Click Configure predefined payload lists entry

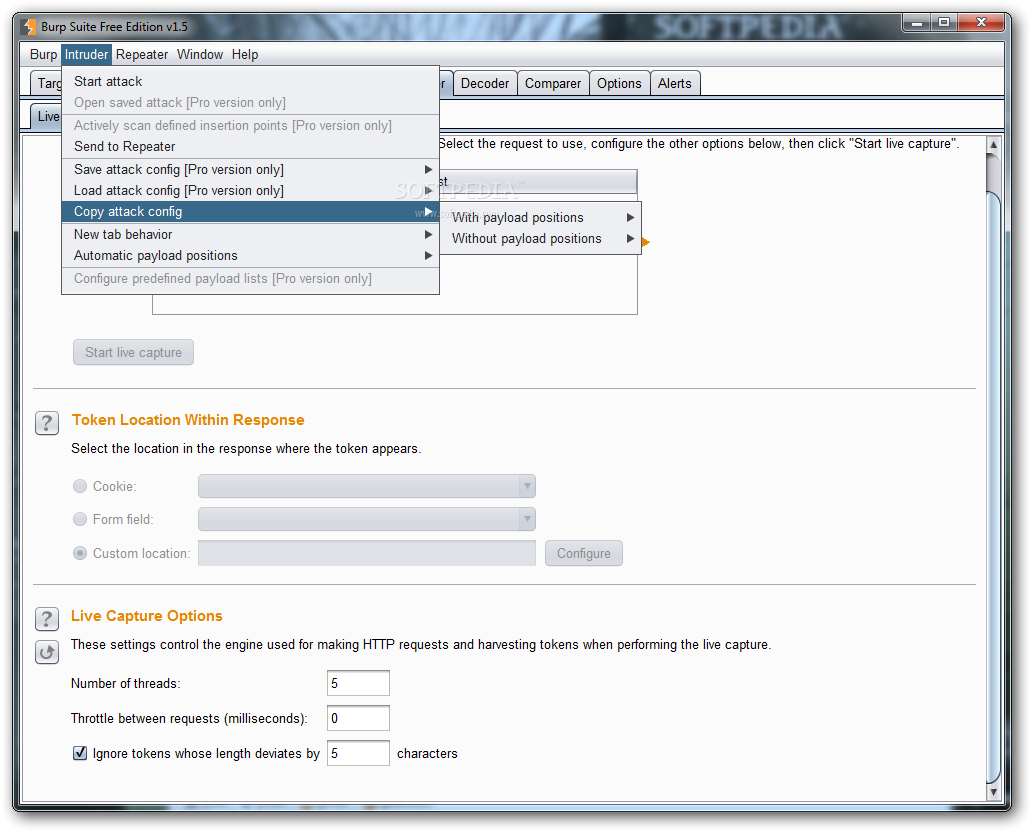click(x=250, y=278)
